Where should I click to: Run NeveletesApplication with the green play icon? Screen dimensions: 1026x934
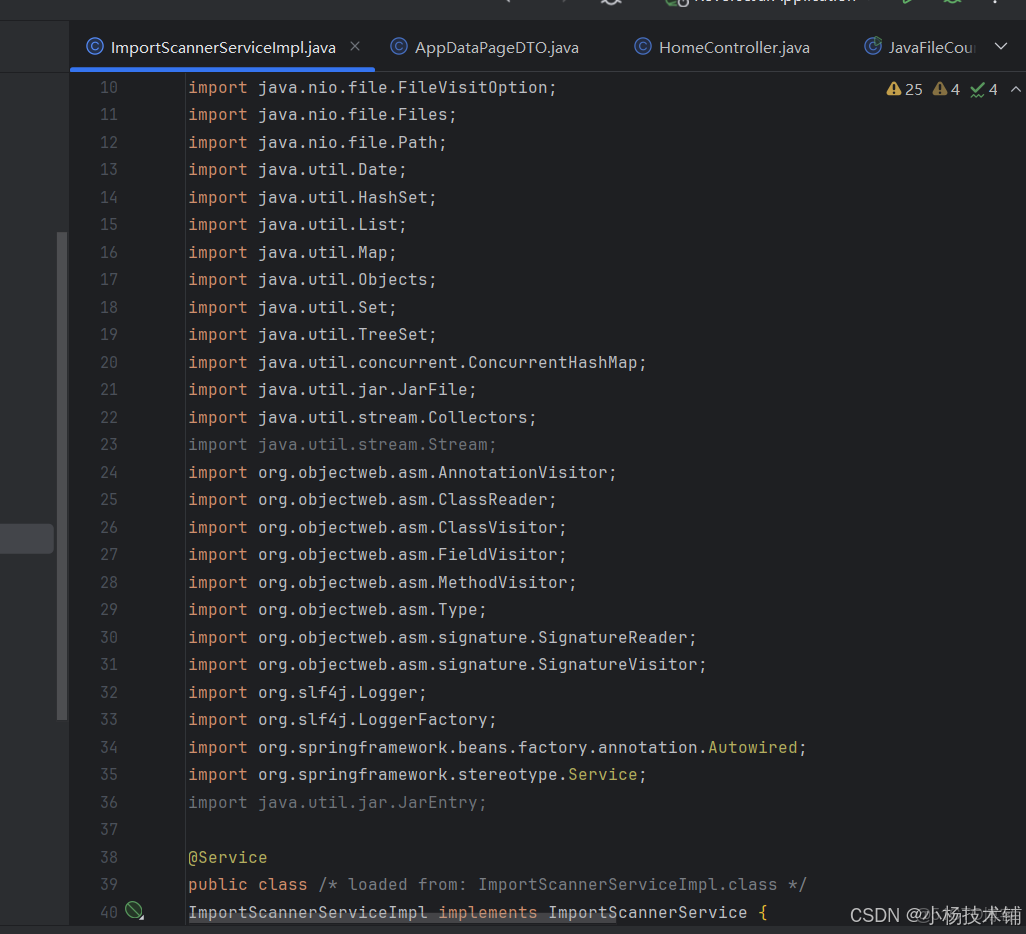(905, 4)
